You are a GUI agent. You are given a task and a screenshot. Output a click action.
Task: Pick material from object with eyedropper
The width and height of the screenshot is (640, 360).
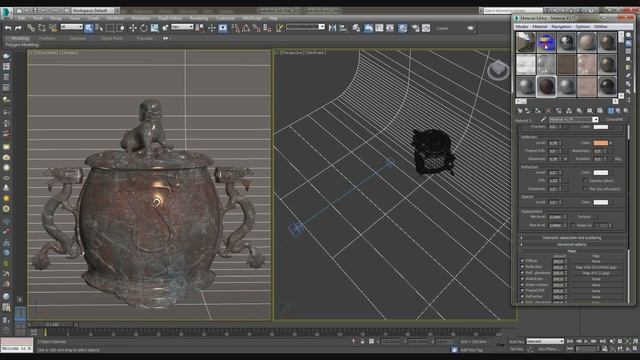(543, 120)
